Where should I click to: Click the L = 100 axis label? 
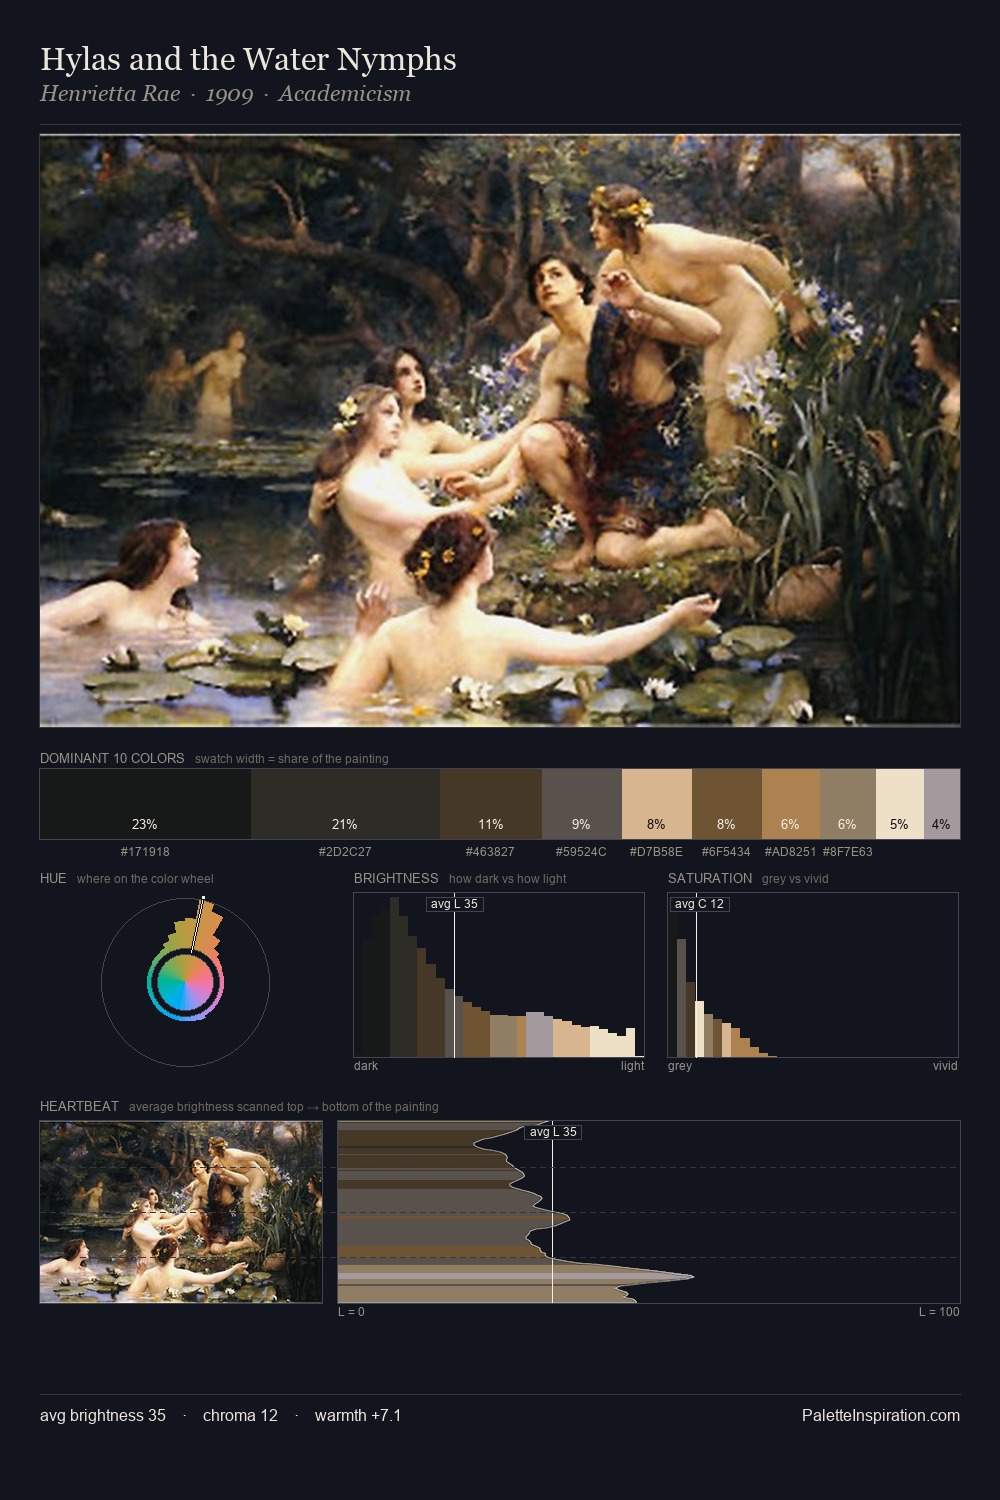tap(939, 1312)
